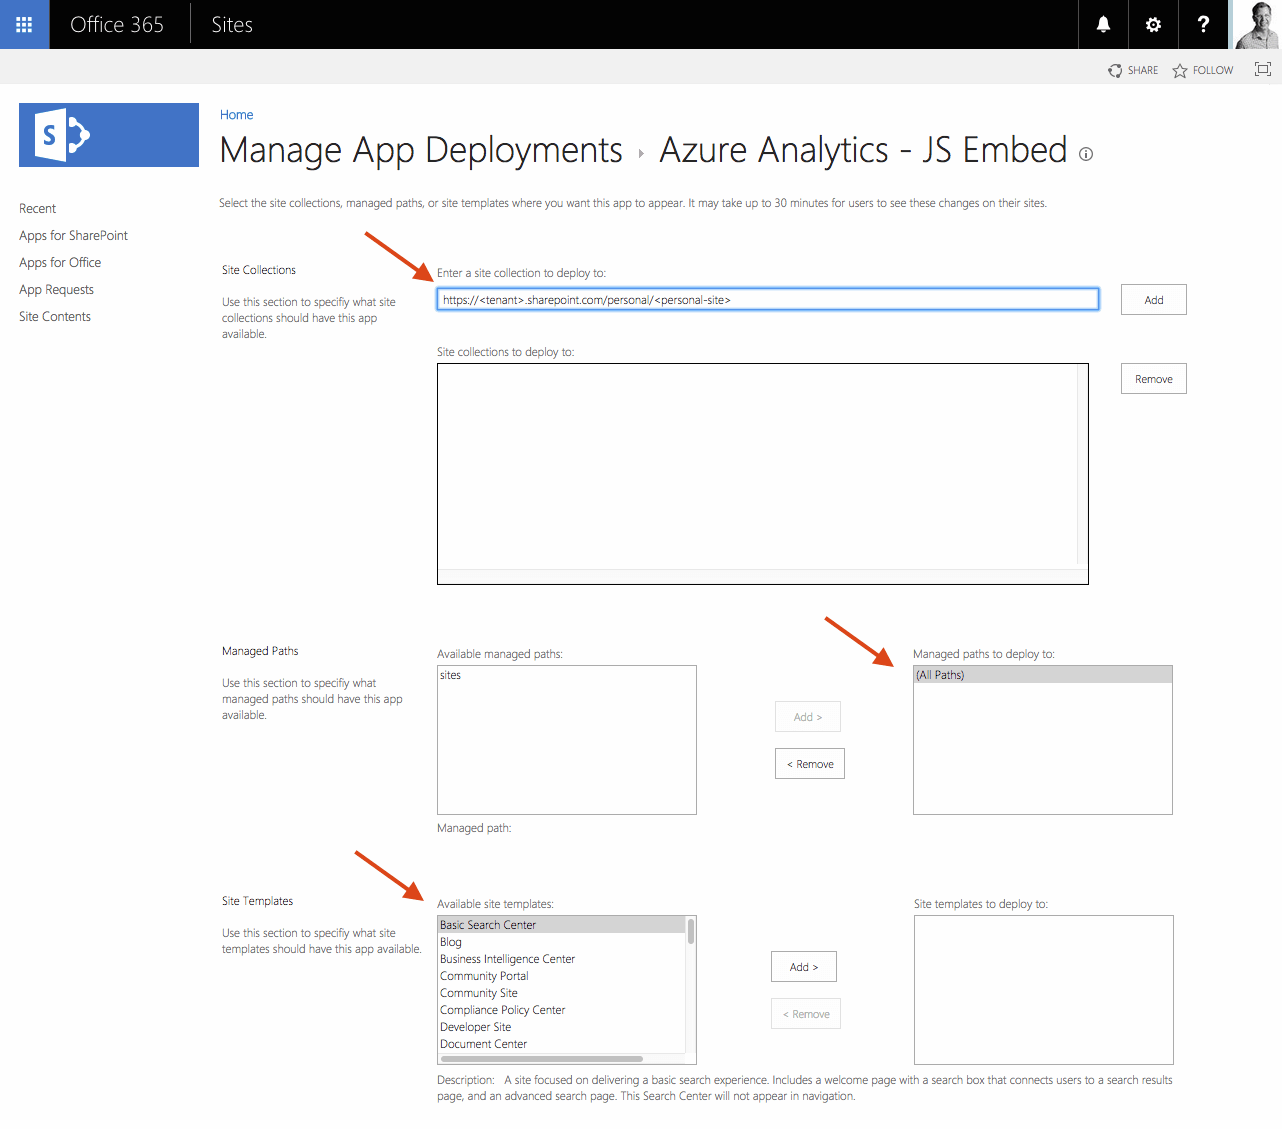Click the site templates to deploy listbox
Image resolution: width=1282 pixels, height=1129 pixels.
[x=1044, y=990]
